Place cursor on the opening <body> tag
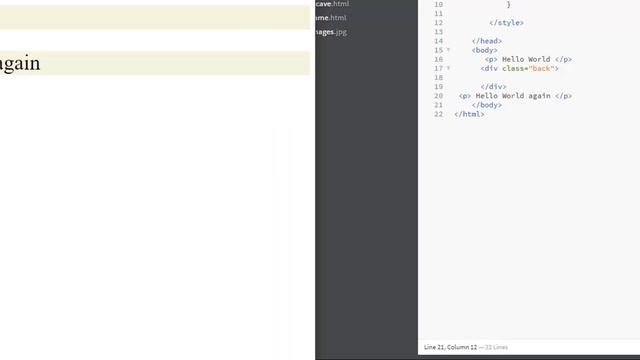 (484, 50)
